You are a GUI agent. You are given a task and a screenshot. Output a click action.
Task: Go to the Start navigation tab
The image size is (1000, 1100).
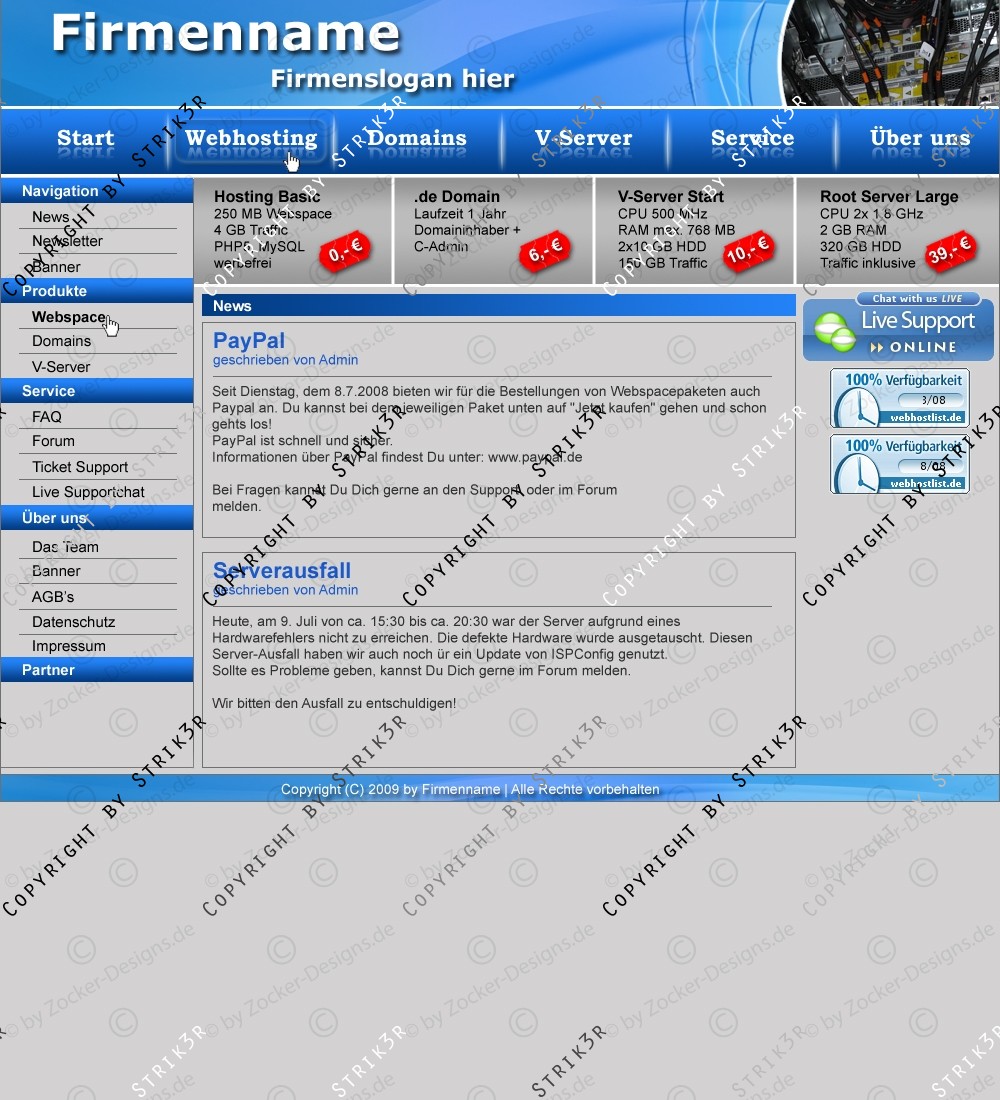[x=85, y=139]
